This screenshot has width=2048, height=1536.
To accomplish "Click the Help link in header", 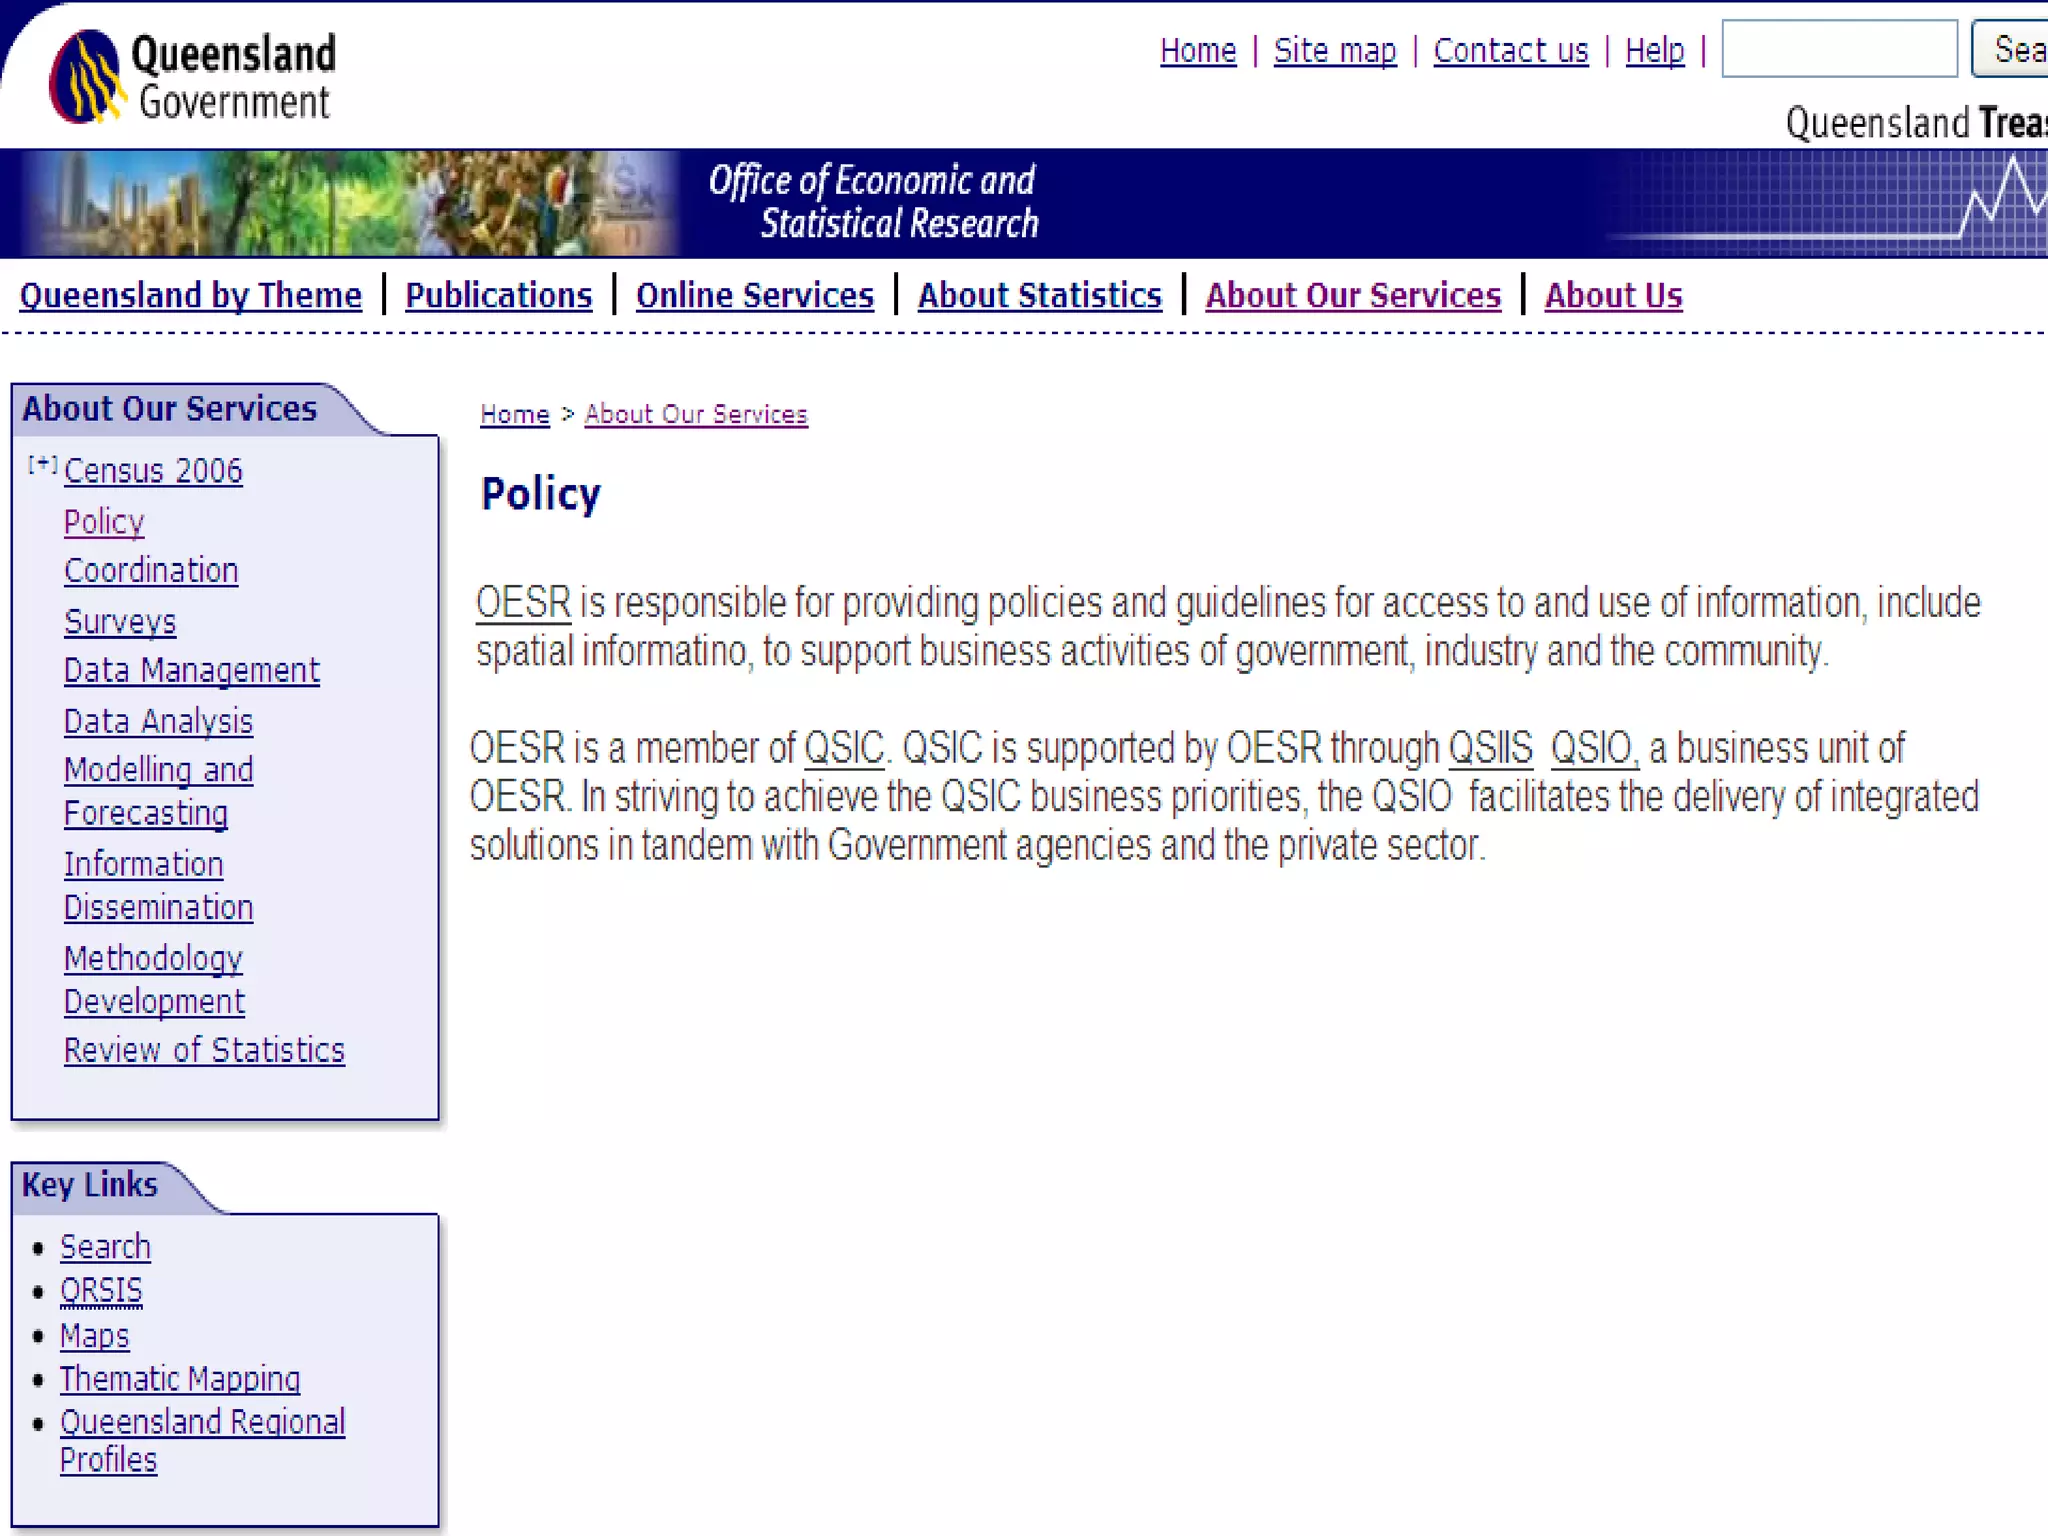I will (1654, 50).
